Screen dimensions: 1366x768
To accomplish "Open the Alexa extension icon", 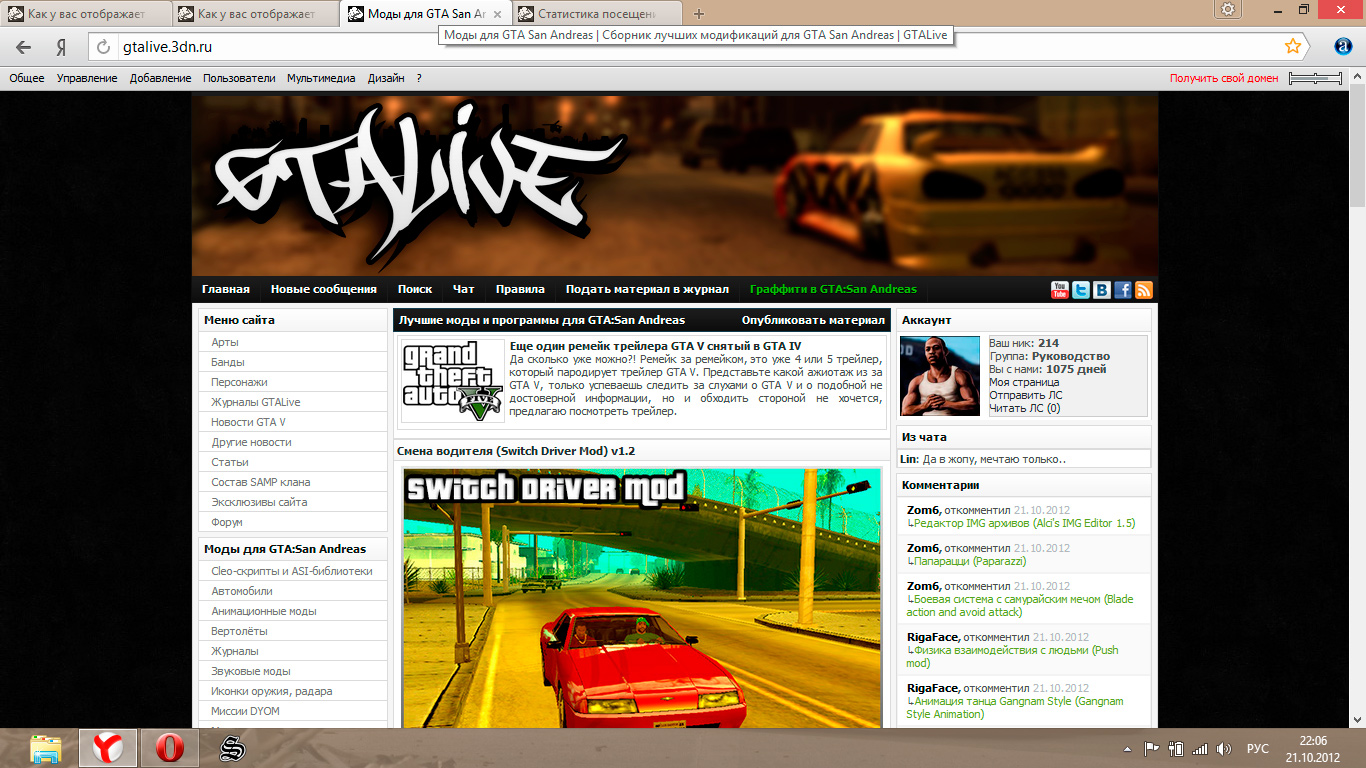I will click(1344, 47).
